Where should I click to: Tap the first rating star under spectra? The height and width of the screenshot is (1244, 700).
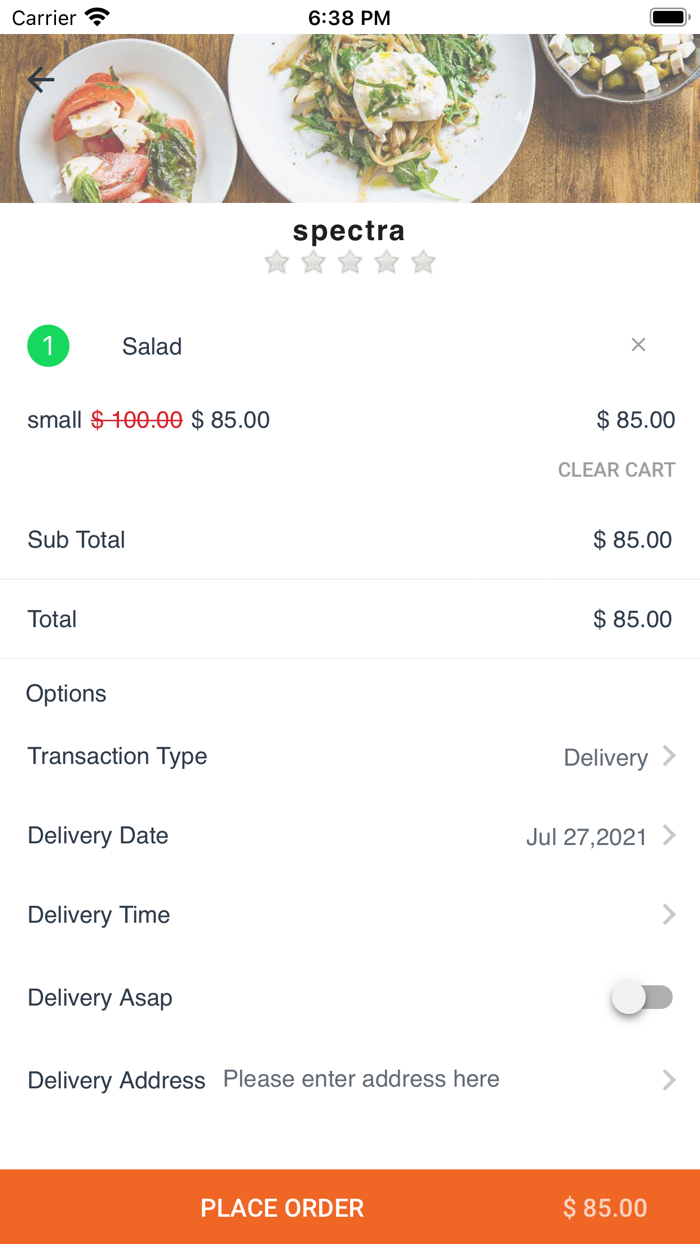point(276,262)
